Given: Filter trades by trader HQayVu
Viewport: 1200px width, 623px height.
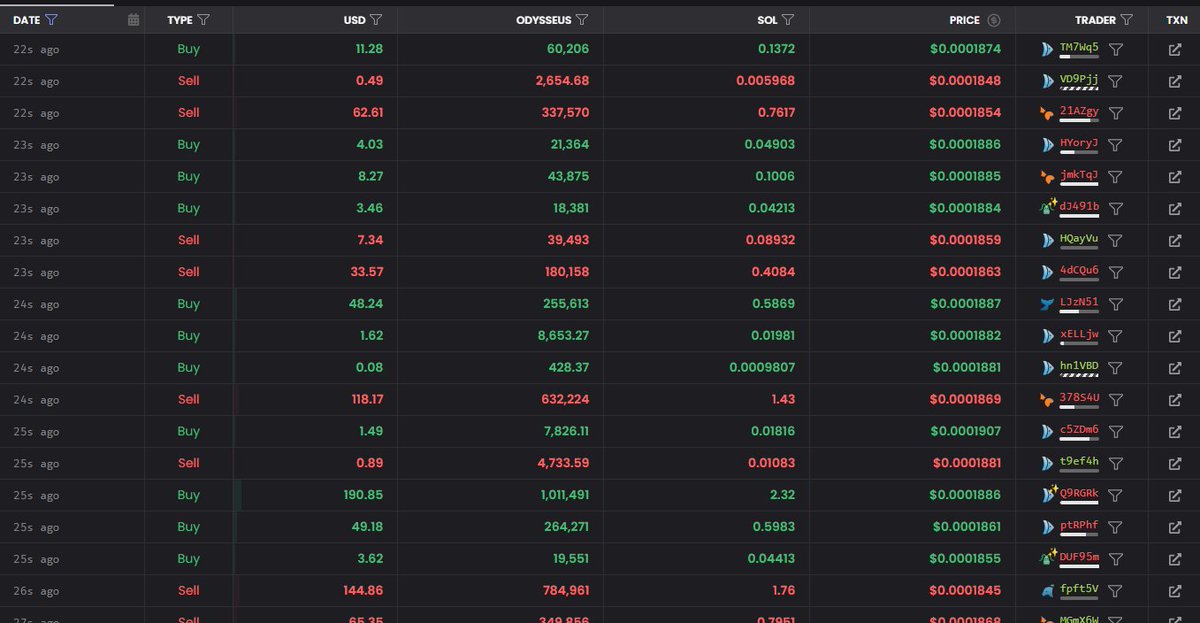Looking at the screenshot, I should pyautogui.click(x=1116, y=241).
